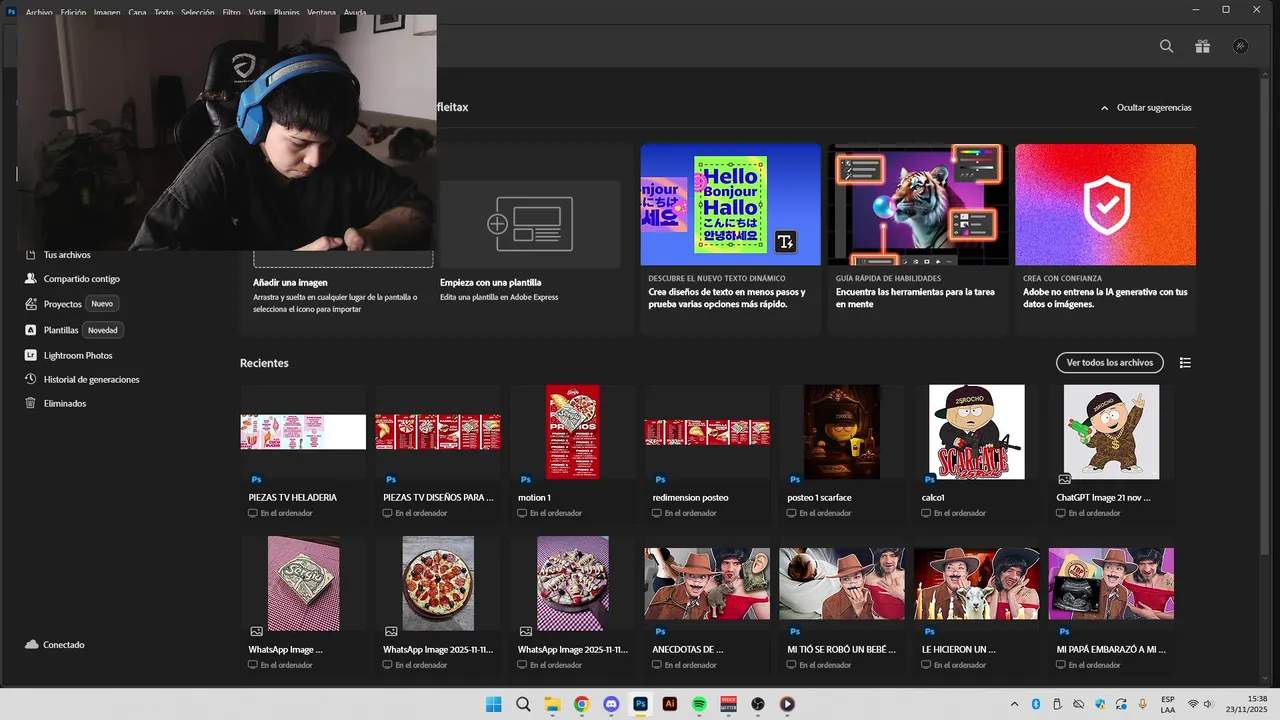Open posteo 1 scarface recent file
Viewport: 1280px width, 720px height.
[842, 455]
